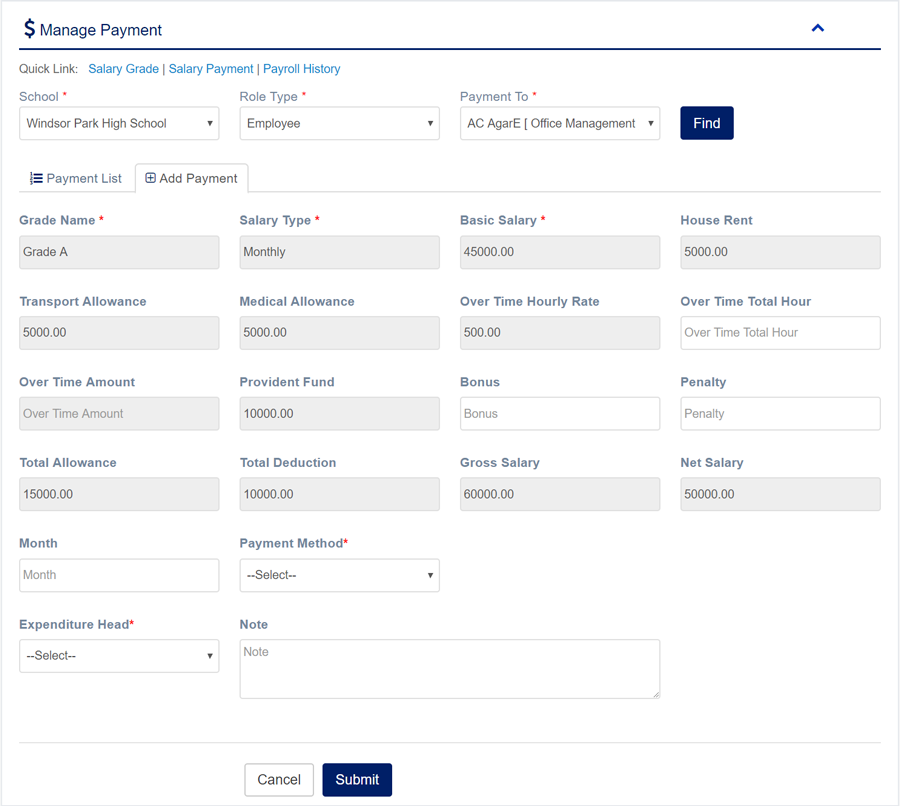Collapse the Manage Payment panel chevron
900x806 pixels.
[x=817, y=29]
